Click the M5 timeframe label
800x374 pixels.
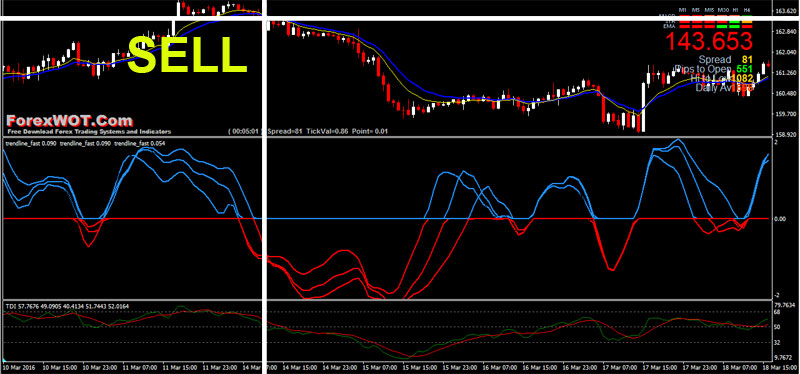tap(695, 10)
